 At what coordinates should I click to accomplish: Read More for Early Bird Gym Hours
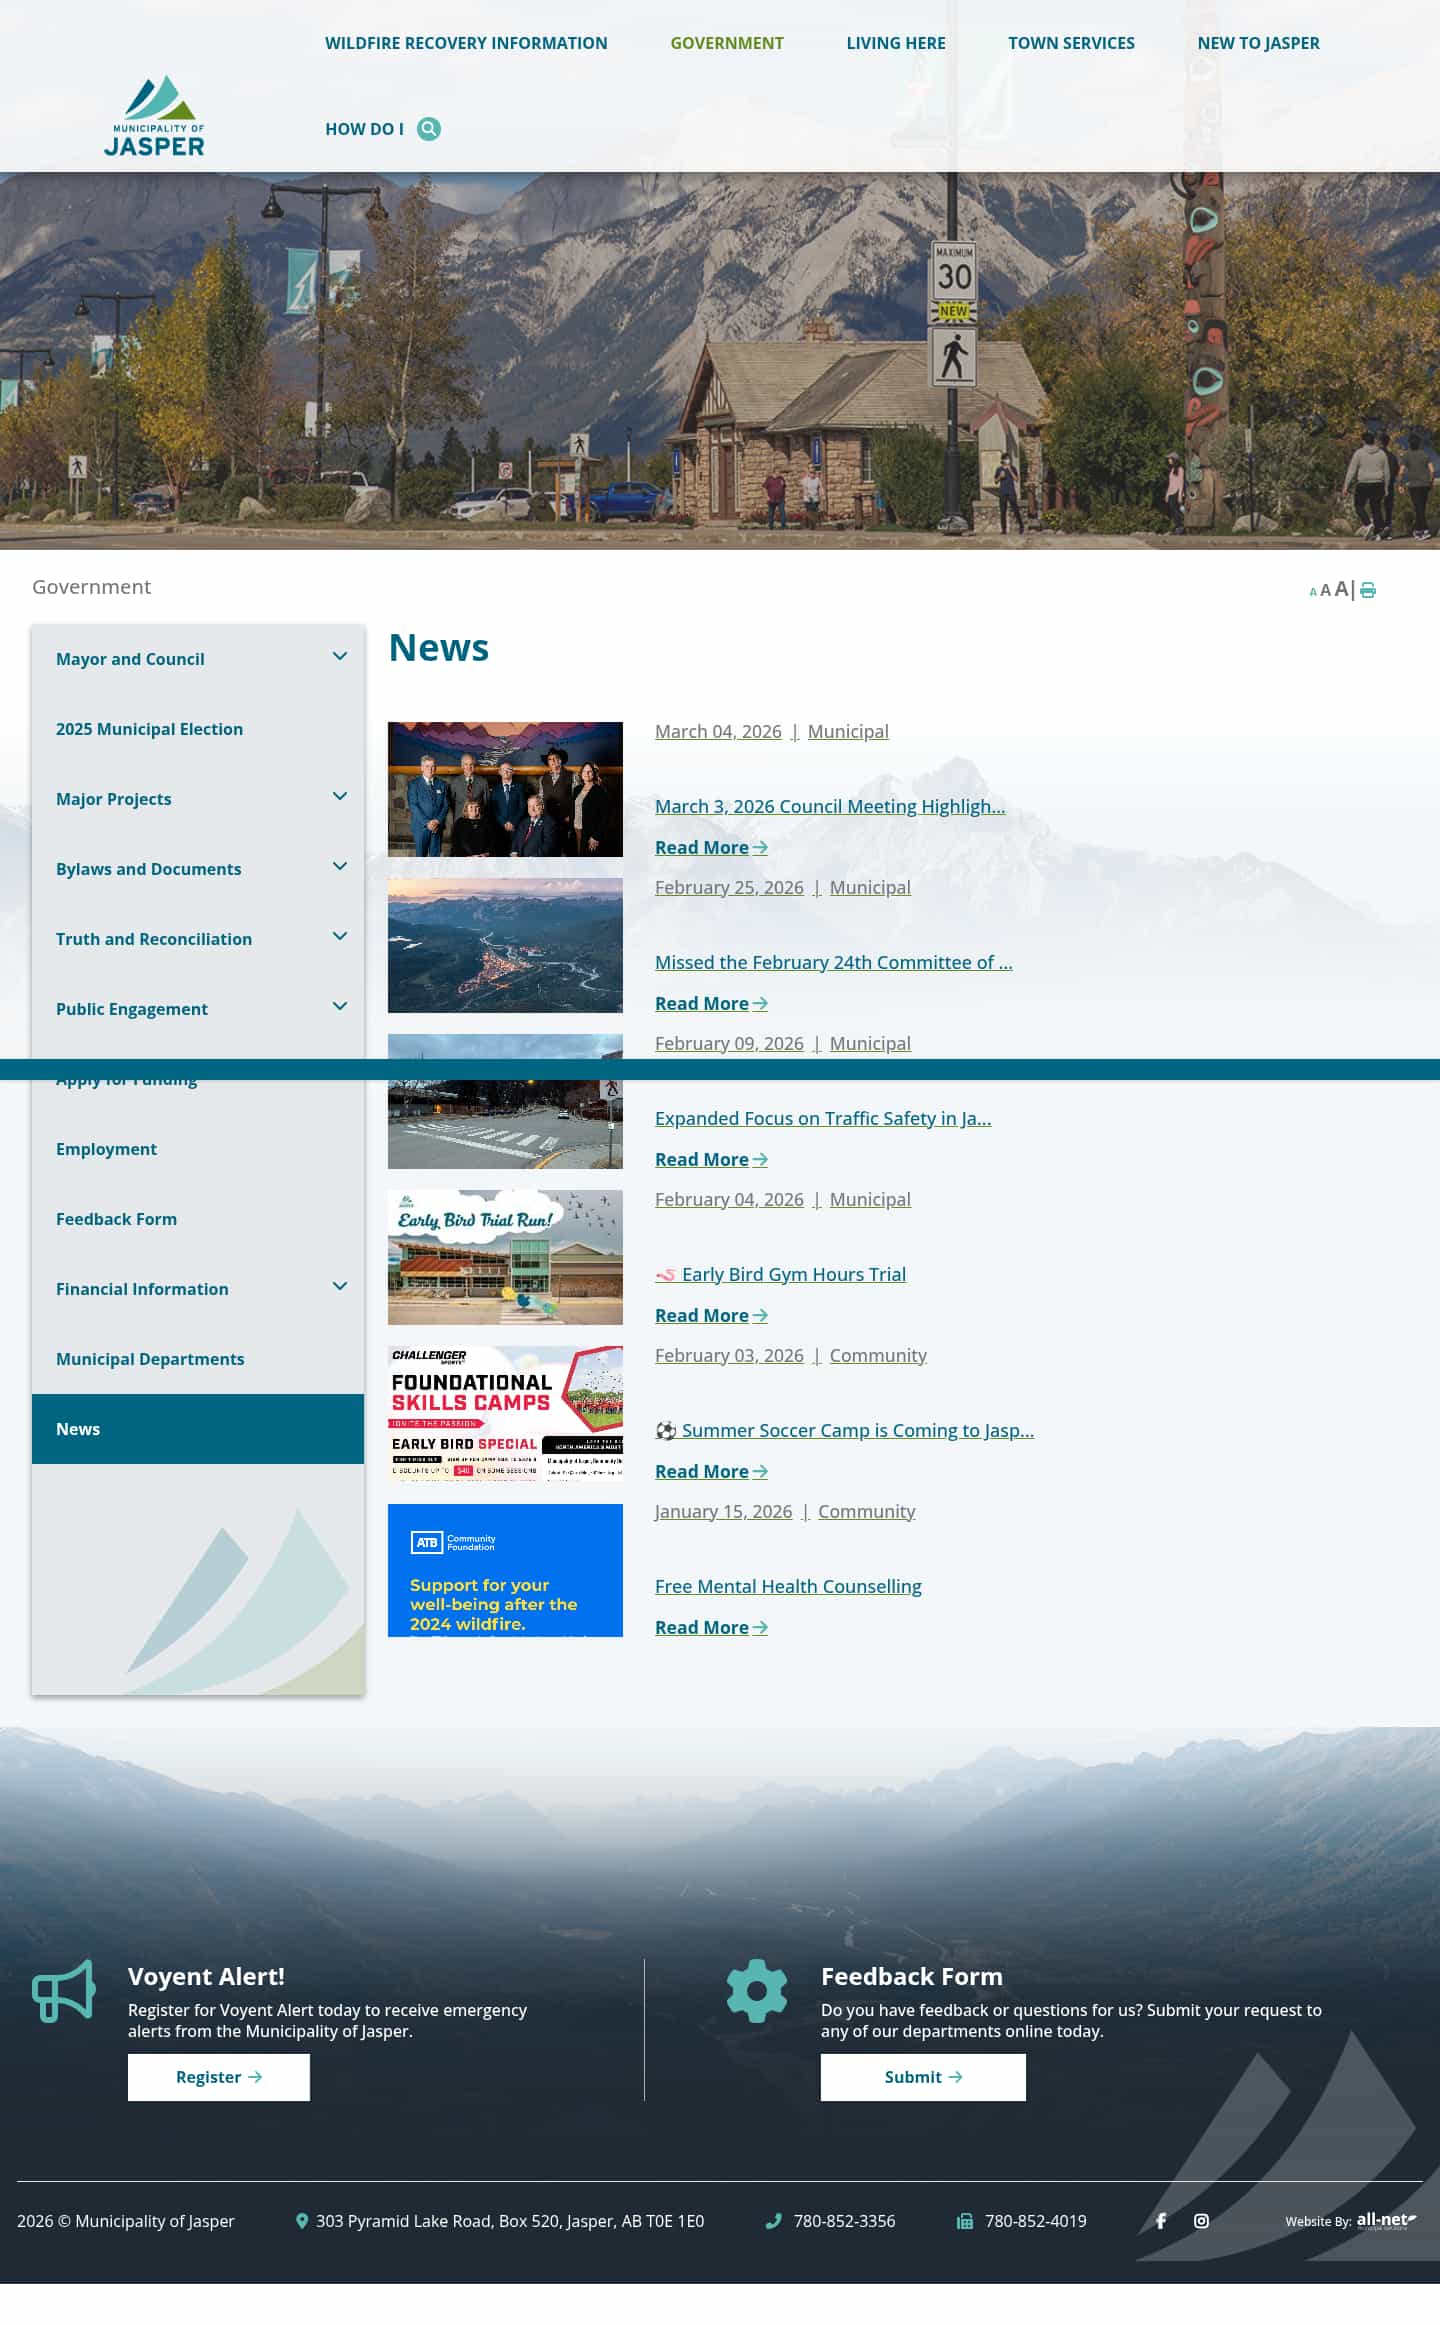[x=711, y=1315]
